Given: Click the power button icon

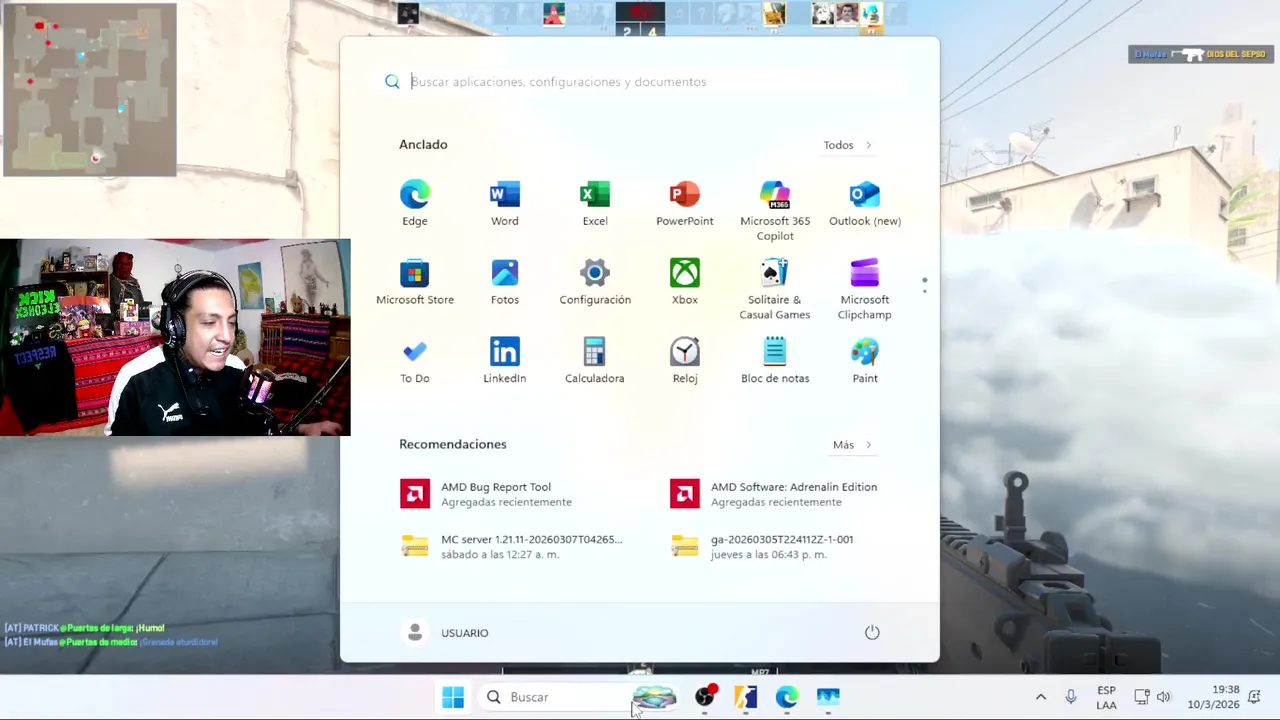Looking at the screenshot, I should pos(872,632).
